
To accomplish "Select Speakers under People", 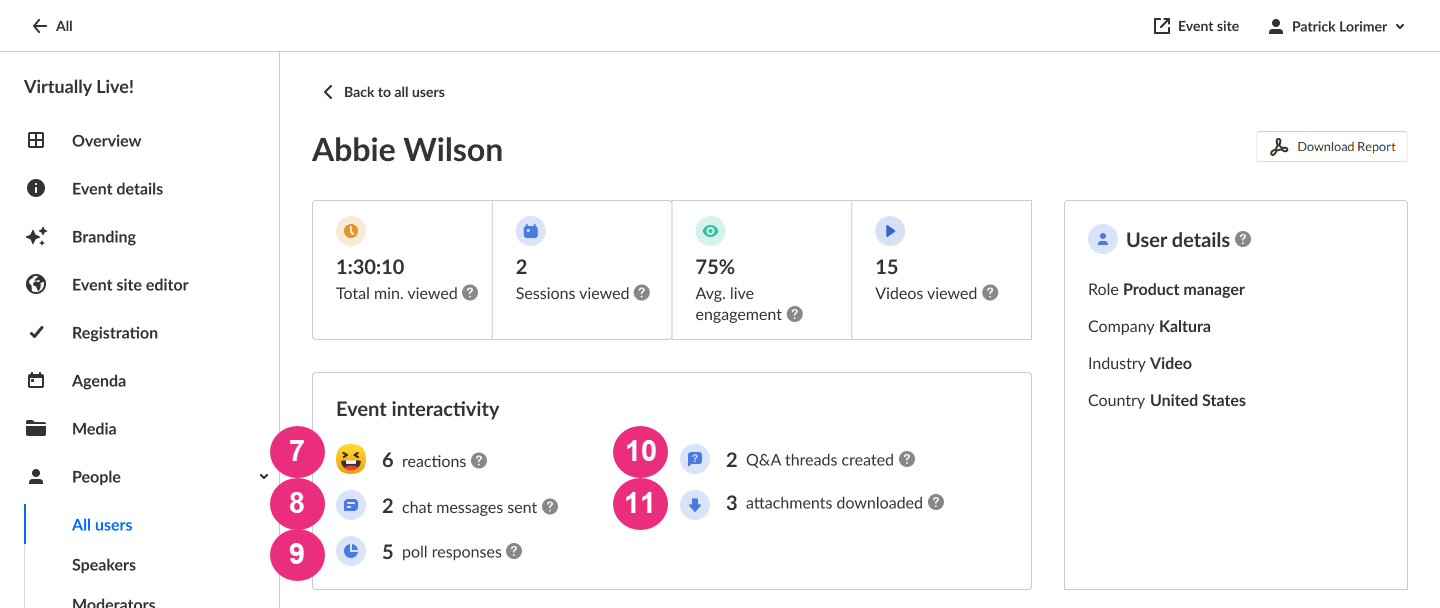I will [104, 565].
